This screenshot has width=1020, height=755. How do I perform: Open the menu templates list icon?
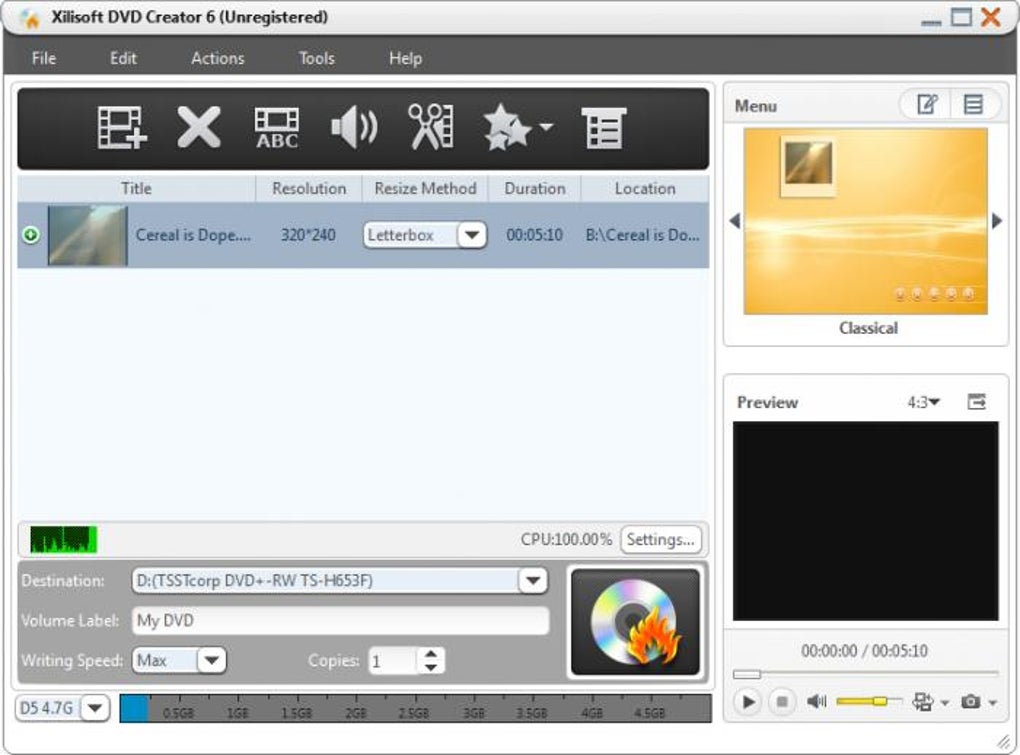click(x=973, y=104)
